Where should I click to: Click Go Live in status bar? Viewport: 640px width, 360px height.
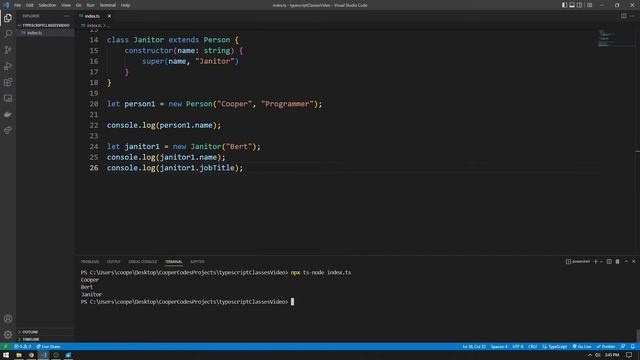click(x=582, y=347)
